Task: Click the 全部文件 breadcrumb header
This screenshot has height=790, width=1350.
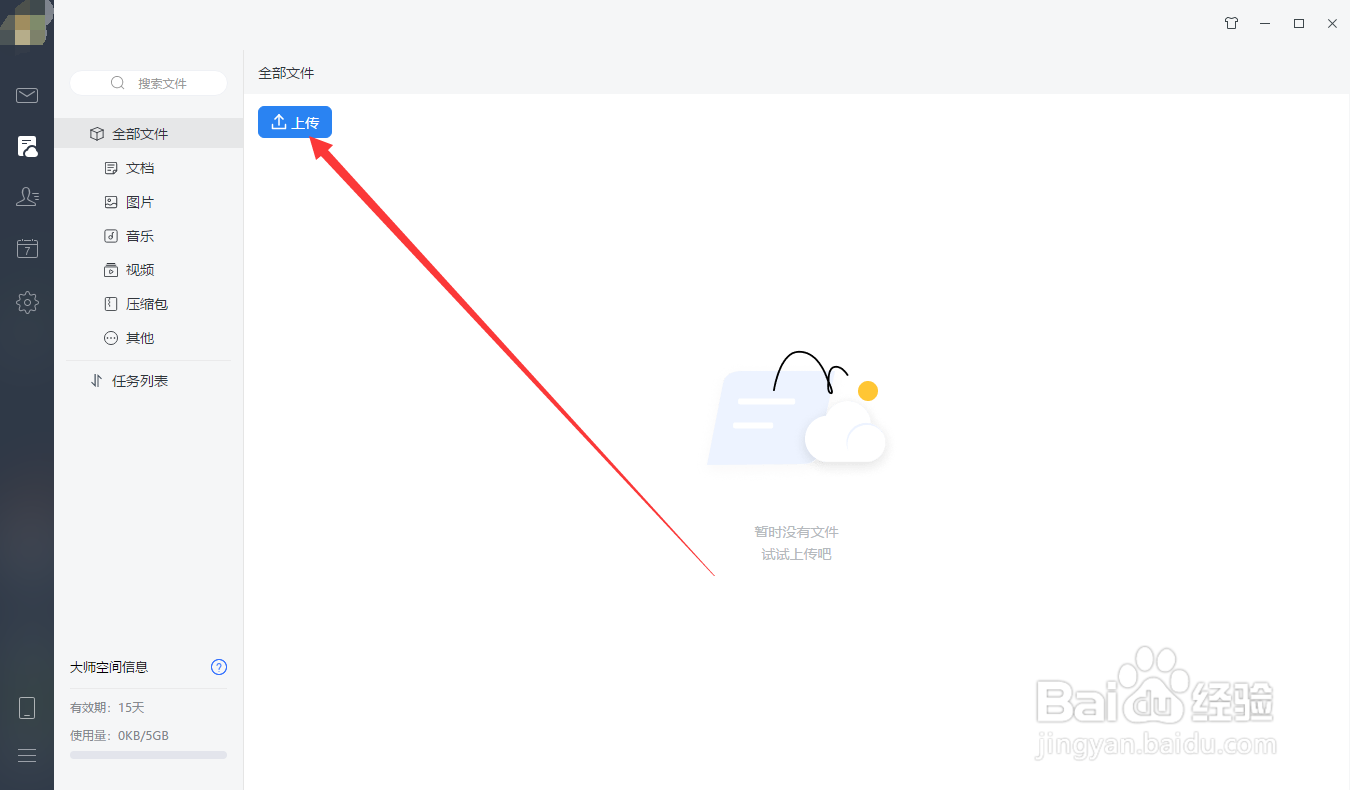Action: pos(286,73)
